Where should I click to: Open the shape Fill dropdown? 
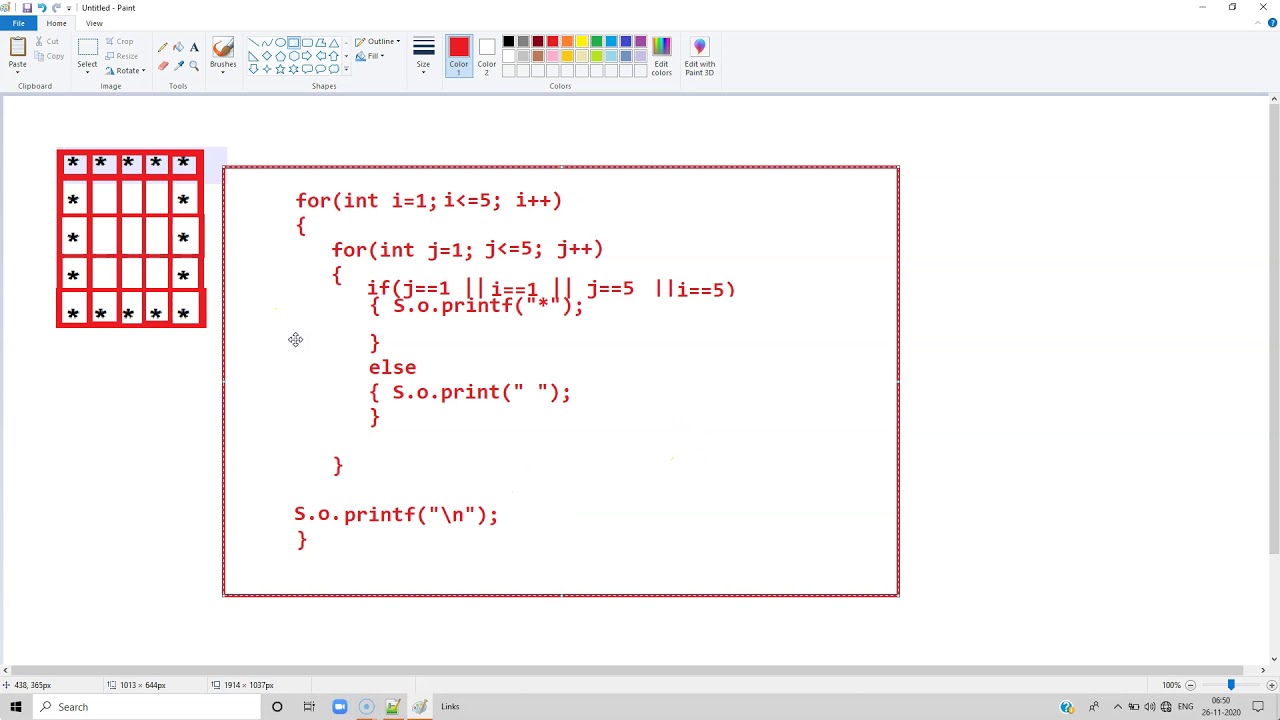click(x=370, y=56)
